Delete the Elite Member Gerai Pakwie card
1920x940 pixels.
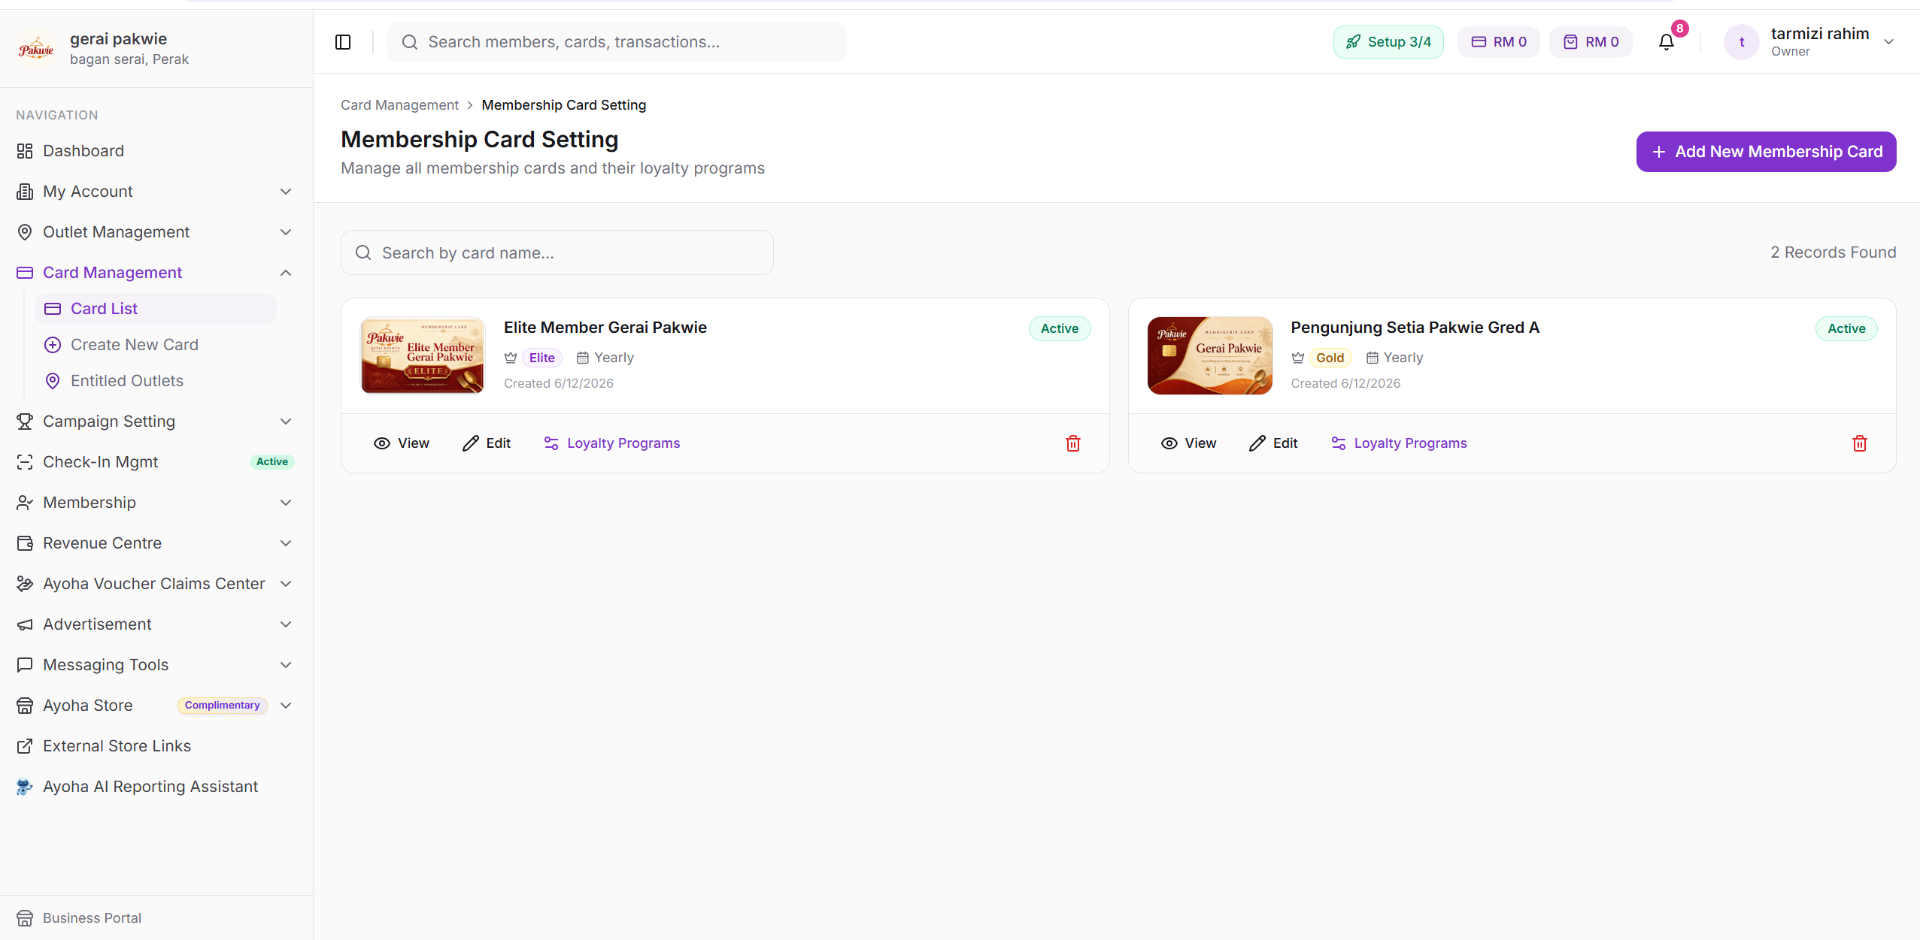(x=1073, y=443)
